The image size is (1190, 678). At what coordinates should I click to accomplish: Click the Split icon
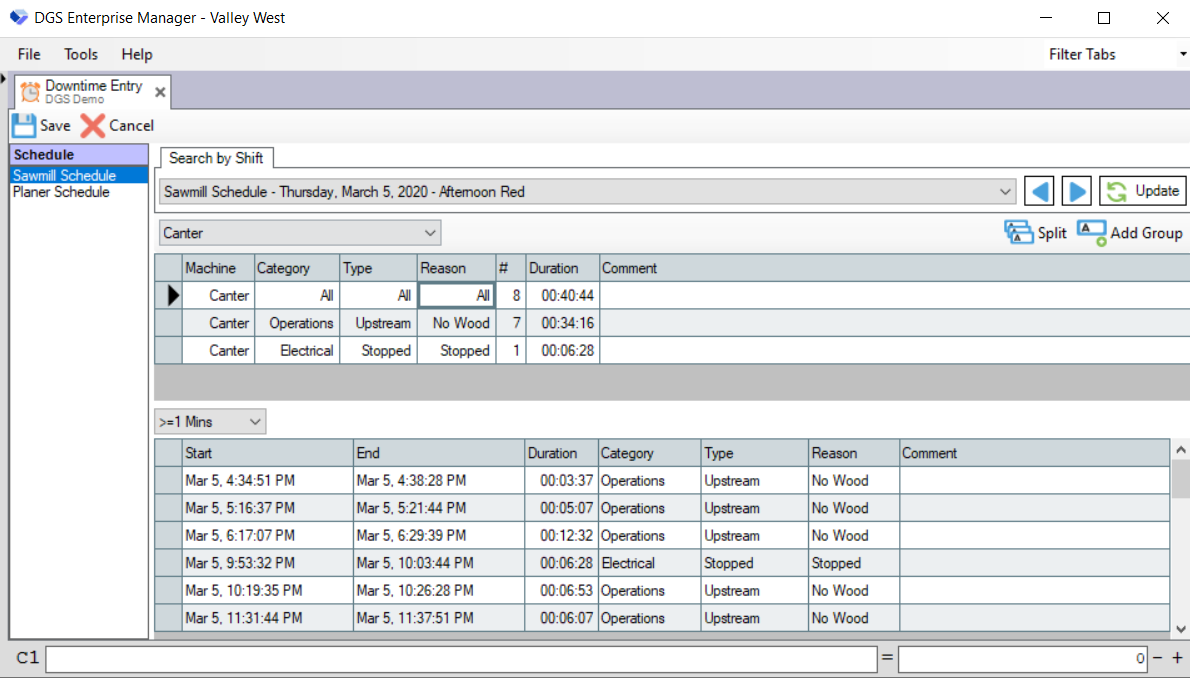[x=1018, y=233]
